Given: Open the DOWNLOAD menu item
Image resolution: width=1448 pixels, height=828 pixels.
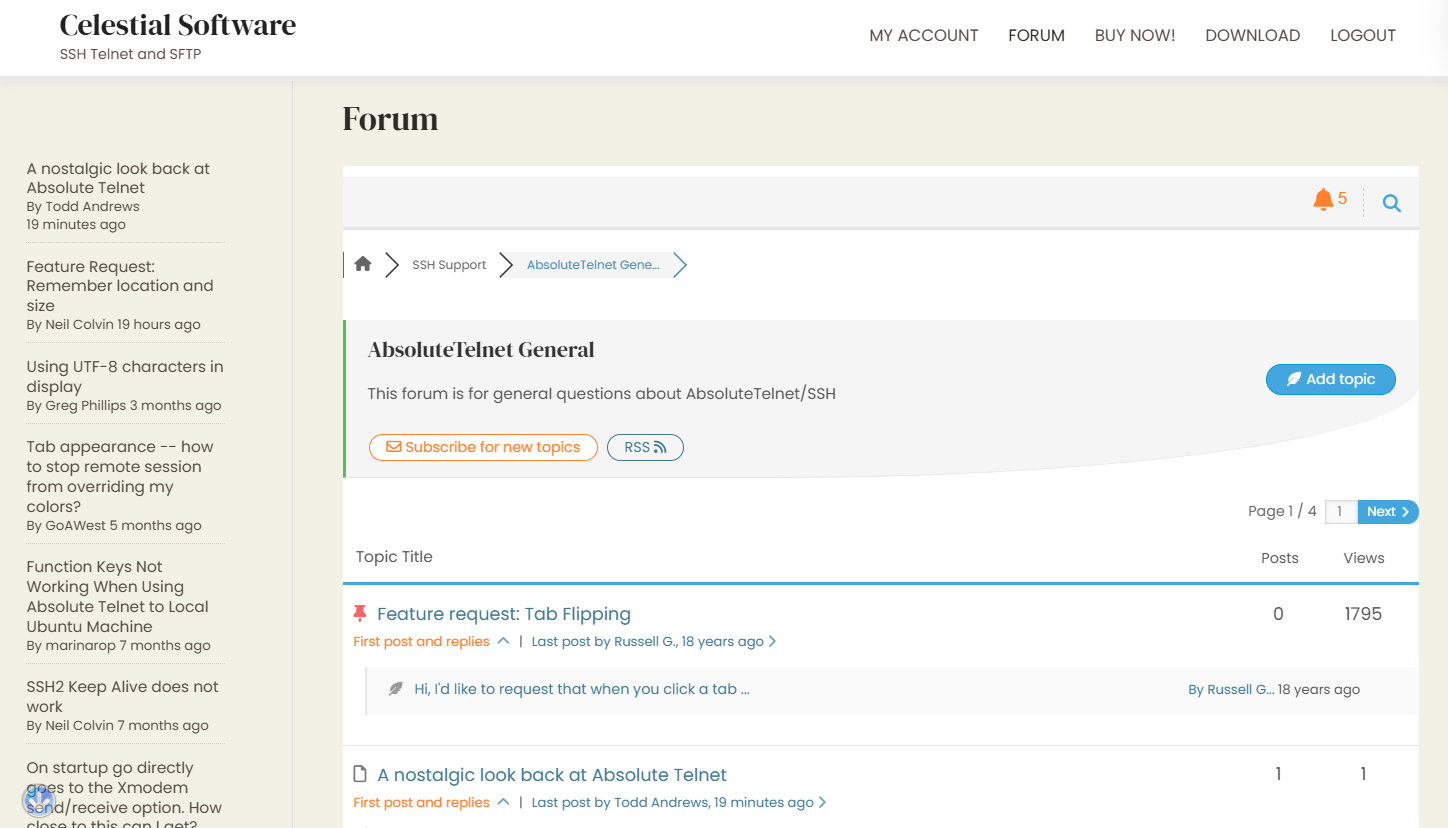Looking at the screenshot, I should [1252, 36].
